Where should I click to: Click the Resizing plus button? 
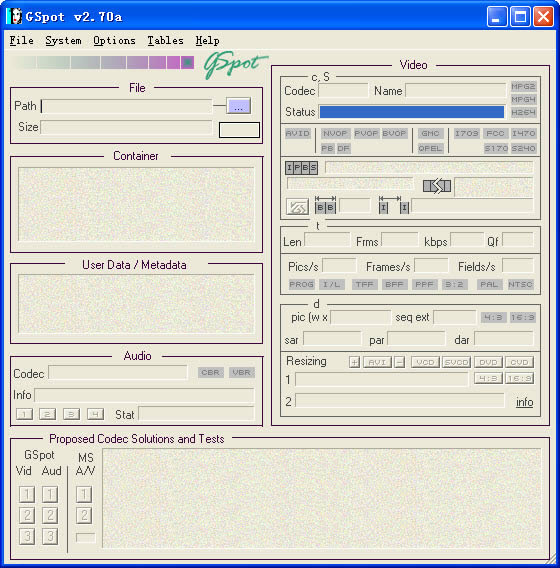pos(355,362)
